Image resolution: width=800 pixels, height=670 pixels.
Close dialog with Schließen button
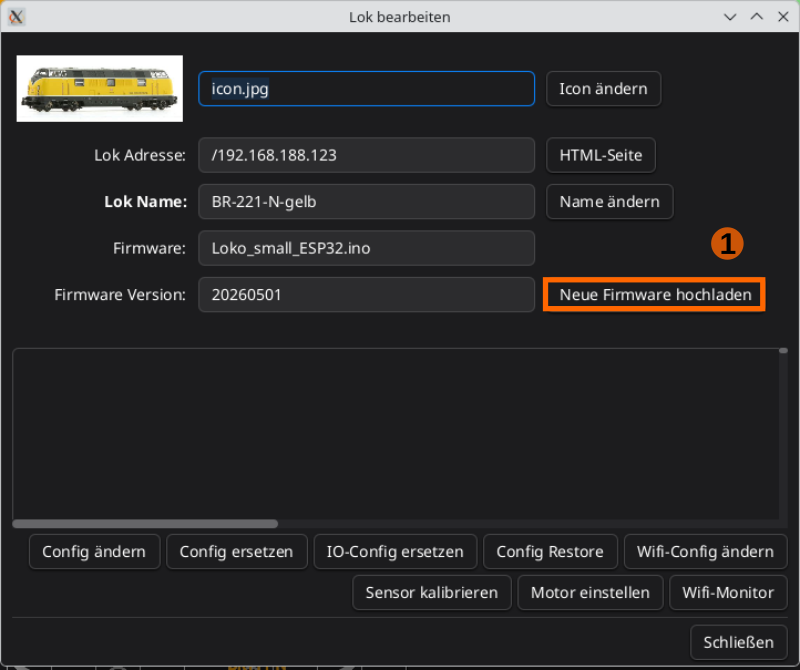tap(738, 642)
